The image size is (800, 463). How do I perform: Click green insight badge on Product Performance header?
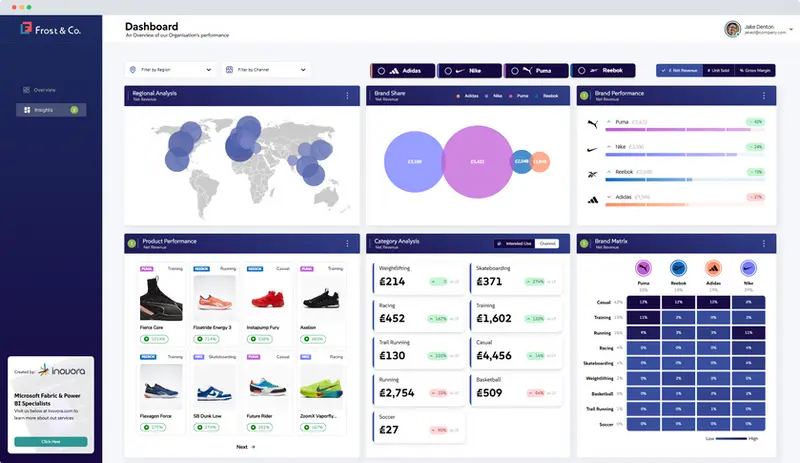pos(132,243)
